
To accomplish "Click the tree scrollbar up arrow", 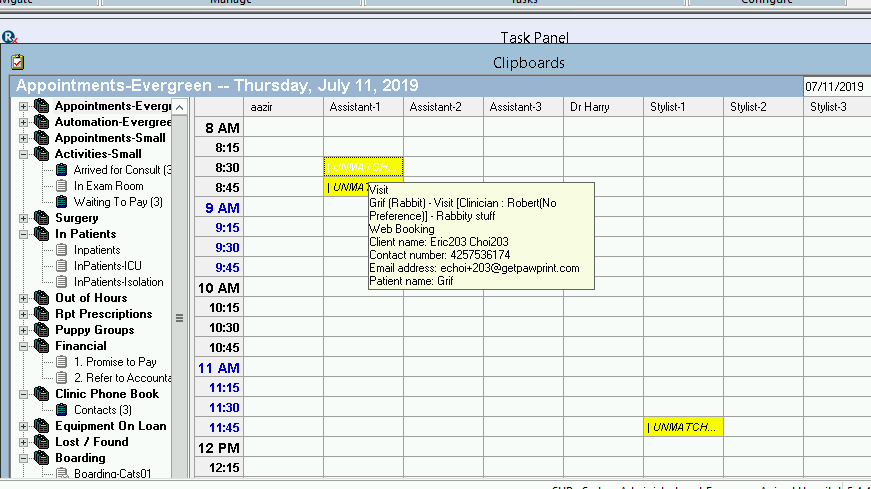I will click(179, 107).
